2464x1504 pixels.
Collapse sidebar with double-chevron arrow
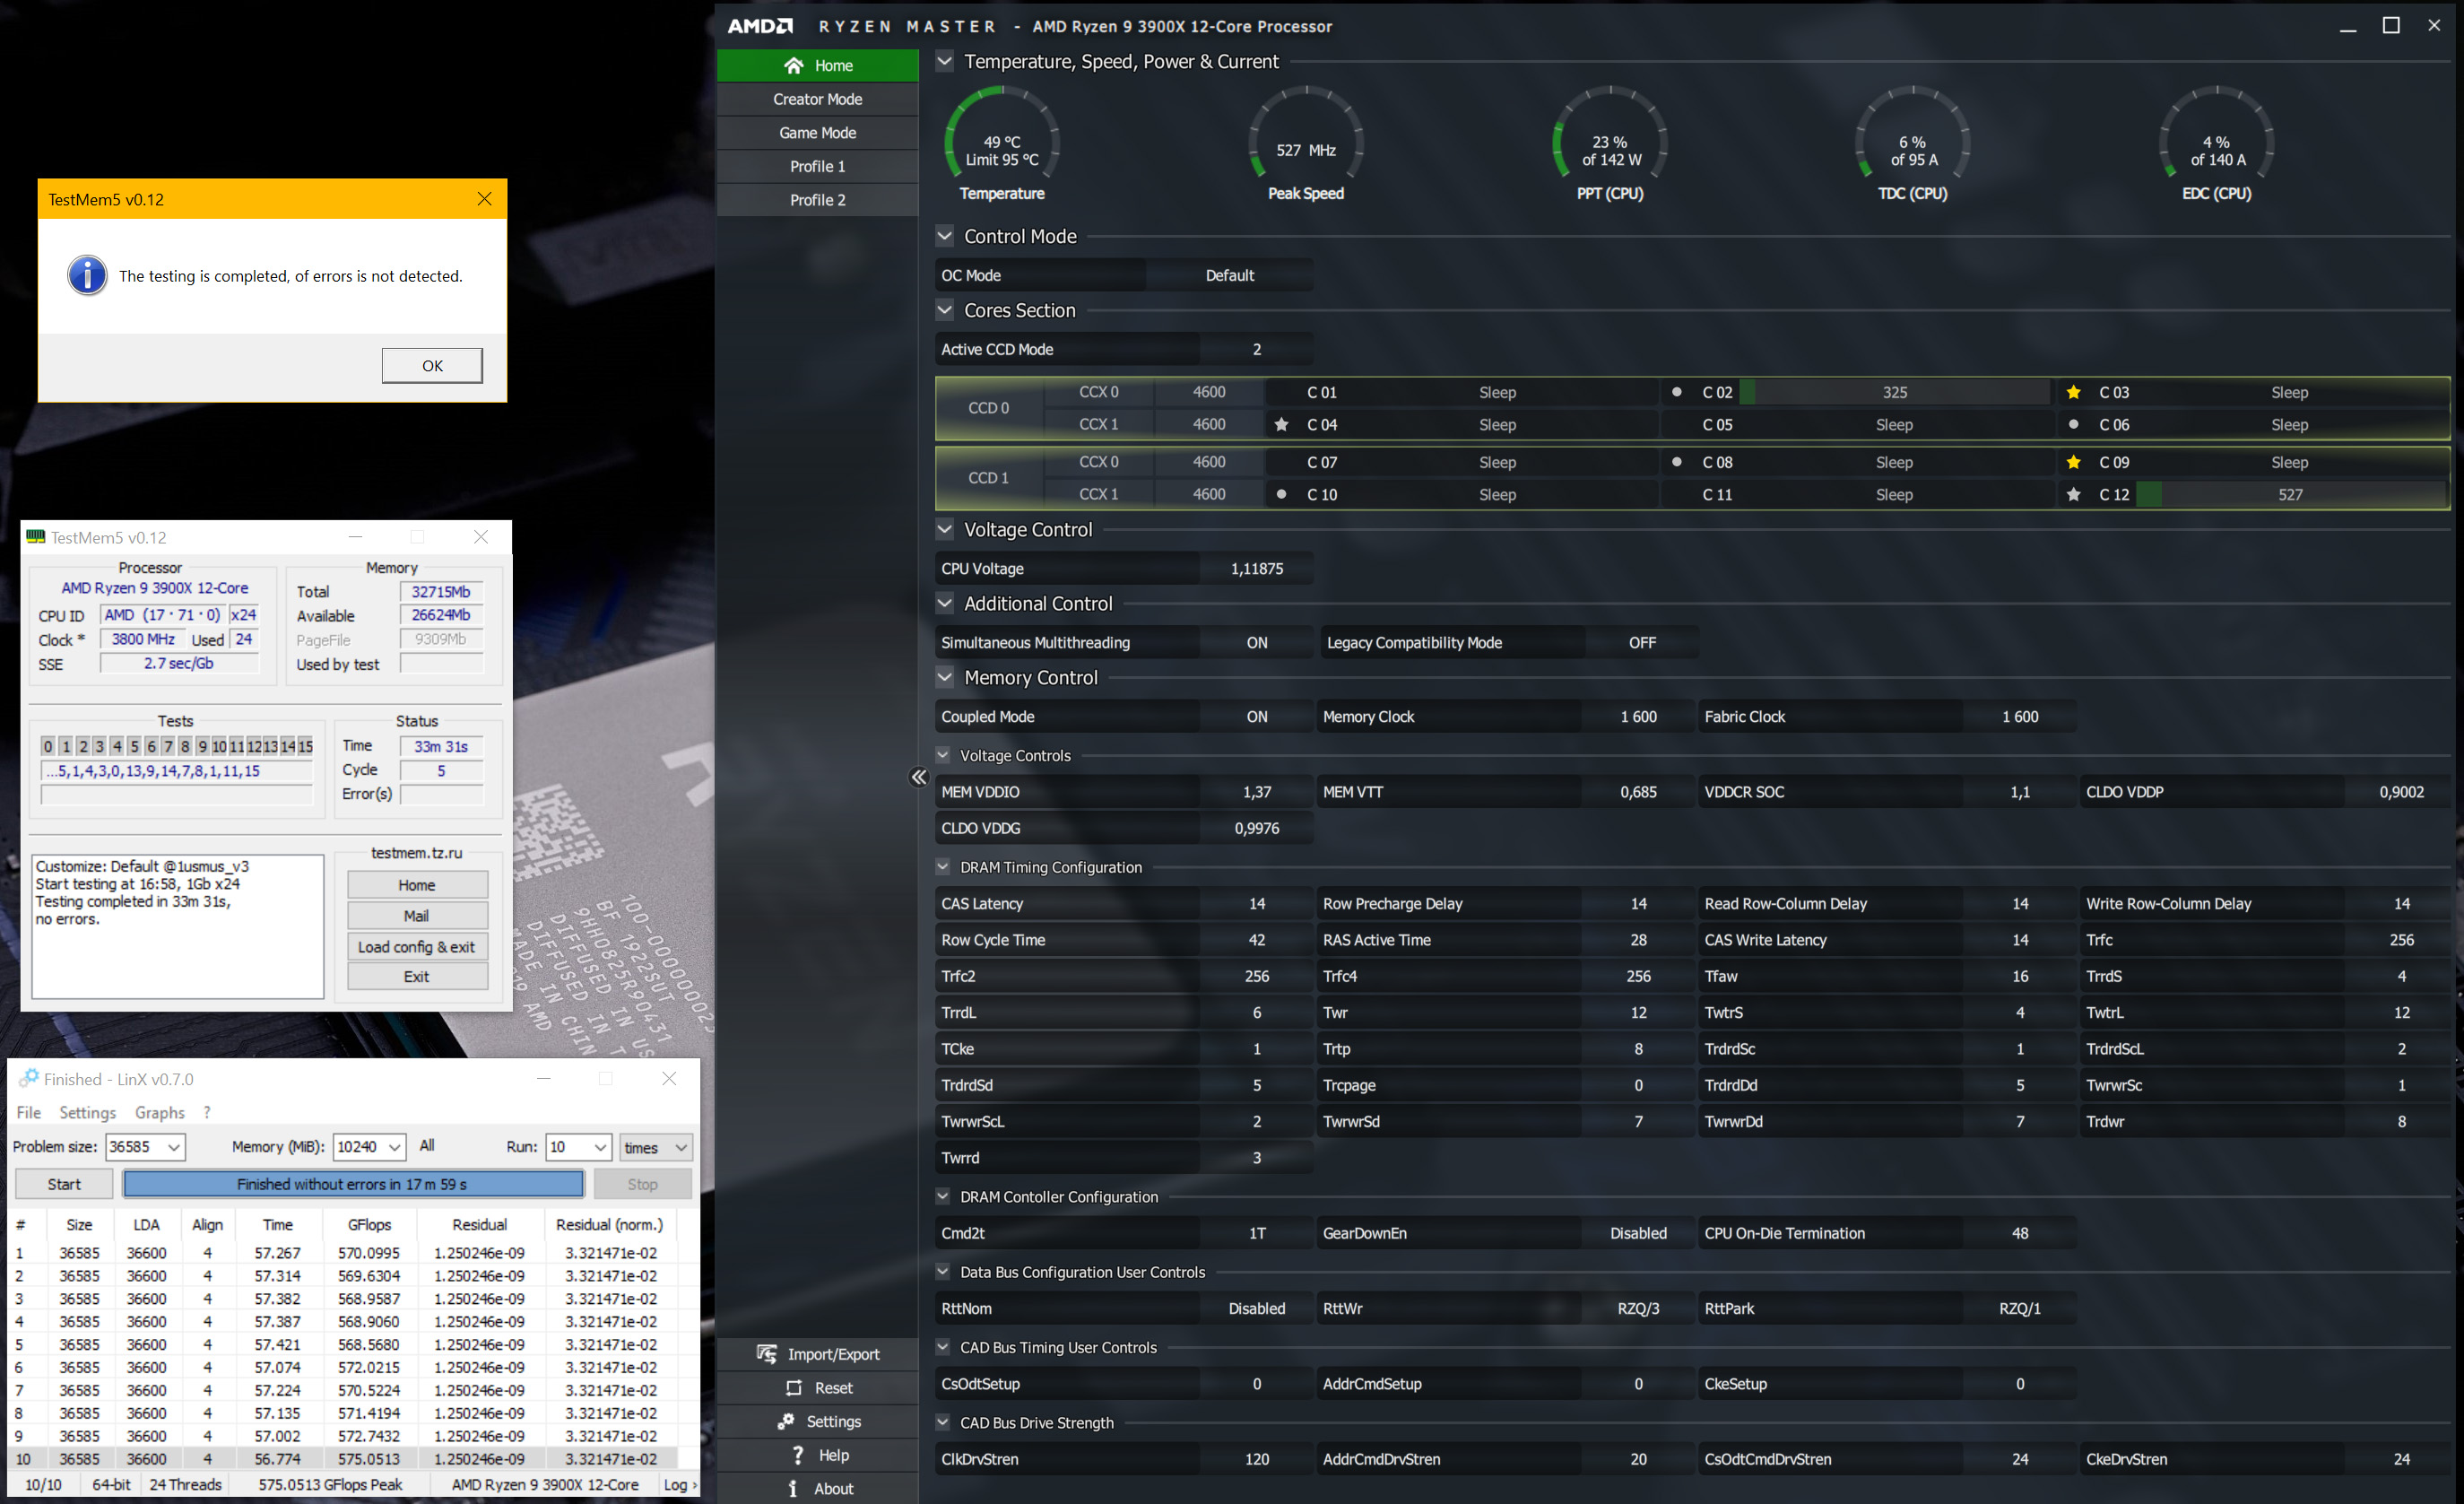(x=918, y=777)
